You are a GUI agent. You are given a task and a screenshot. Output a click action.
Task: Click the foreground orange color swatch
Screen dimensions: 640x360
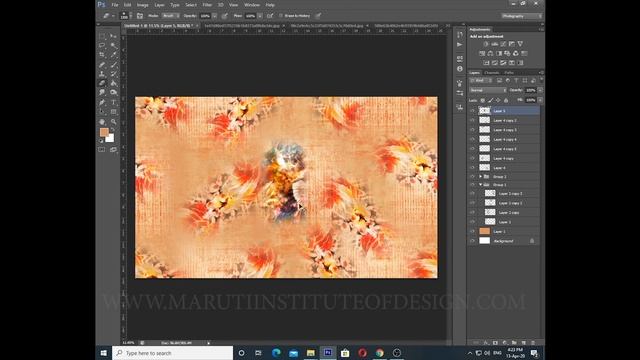click(104, 132)
